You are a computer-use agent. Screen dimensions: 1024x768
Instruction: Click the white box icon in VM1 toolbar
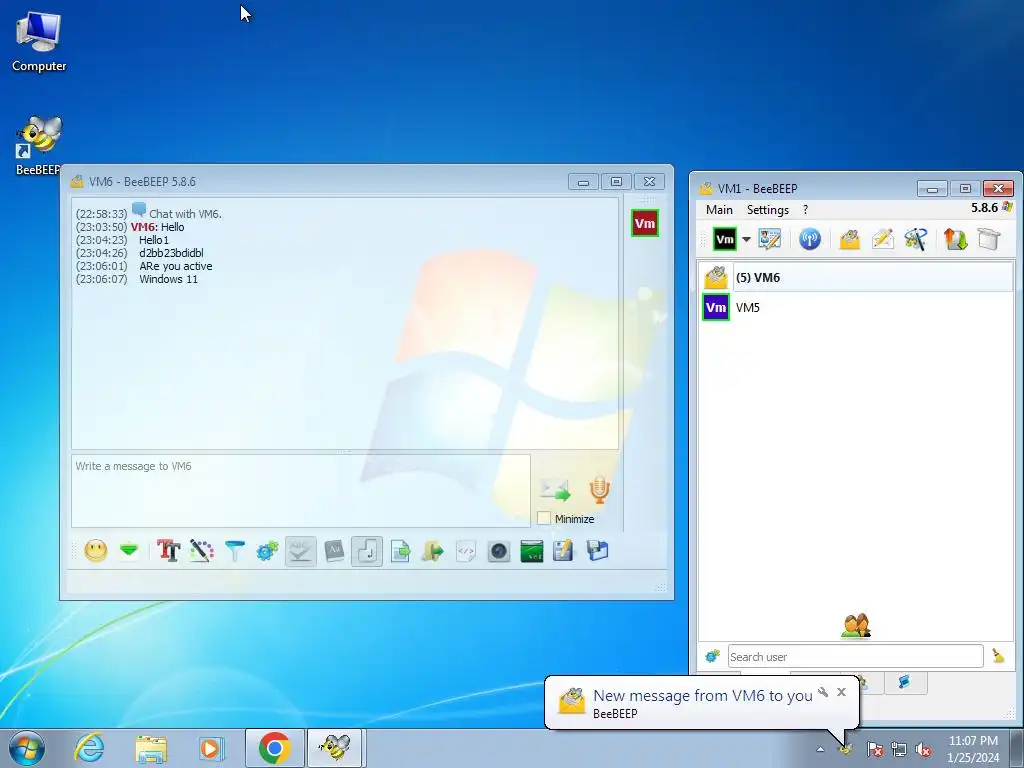(989, 239)
